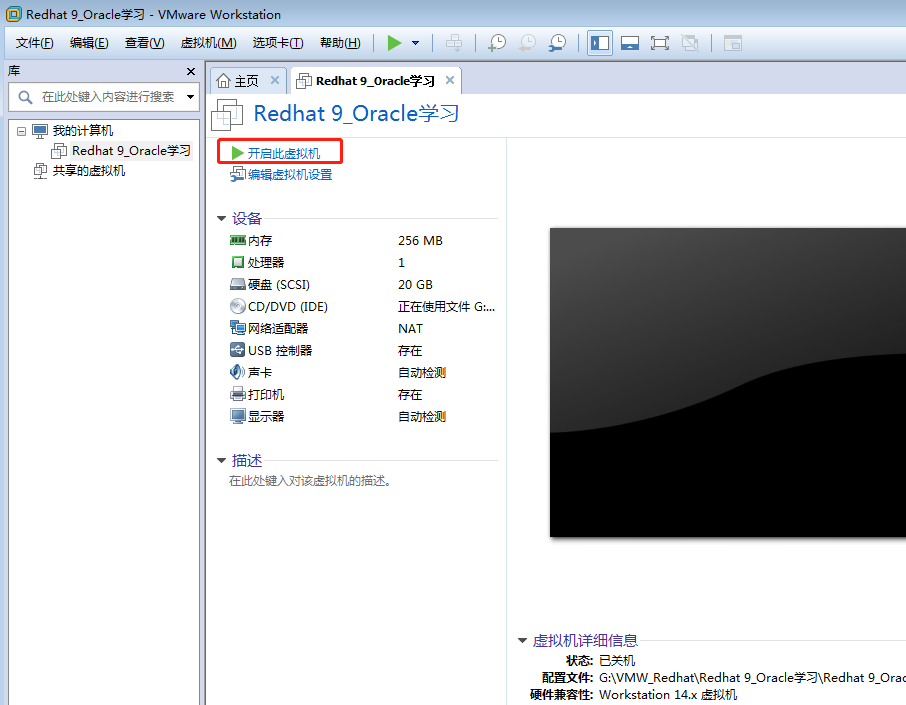Viewport: 906px width, 705px height.
Task: Click the 20 GB hard disk value
Action: (415, 285)
